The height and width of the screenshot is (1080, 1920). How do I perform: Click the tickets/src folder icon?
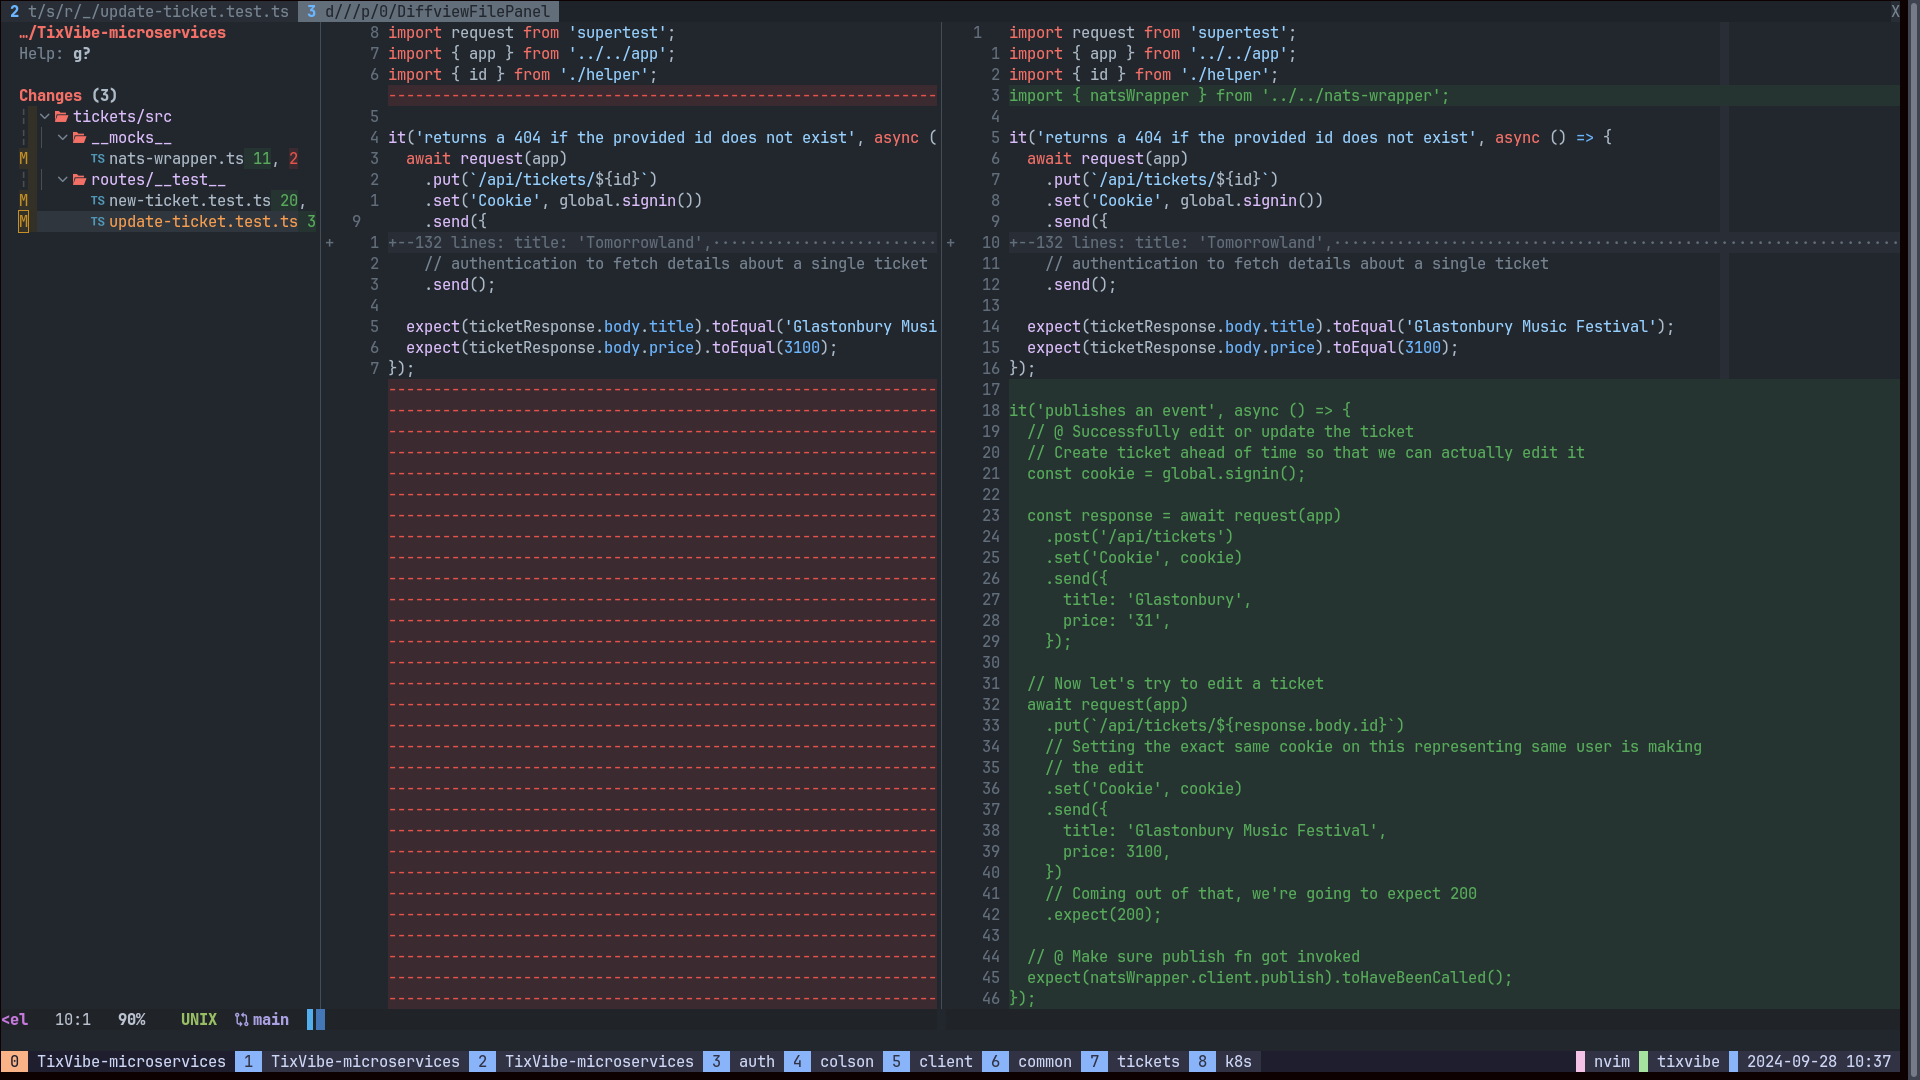click(62, 117)
